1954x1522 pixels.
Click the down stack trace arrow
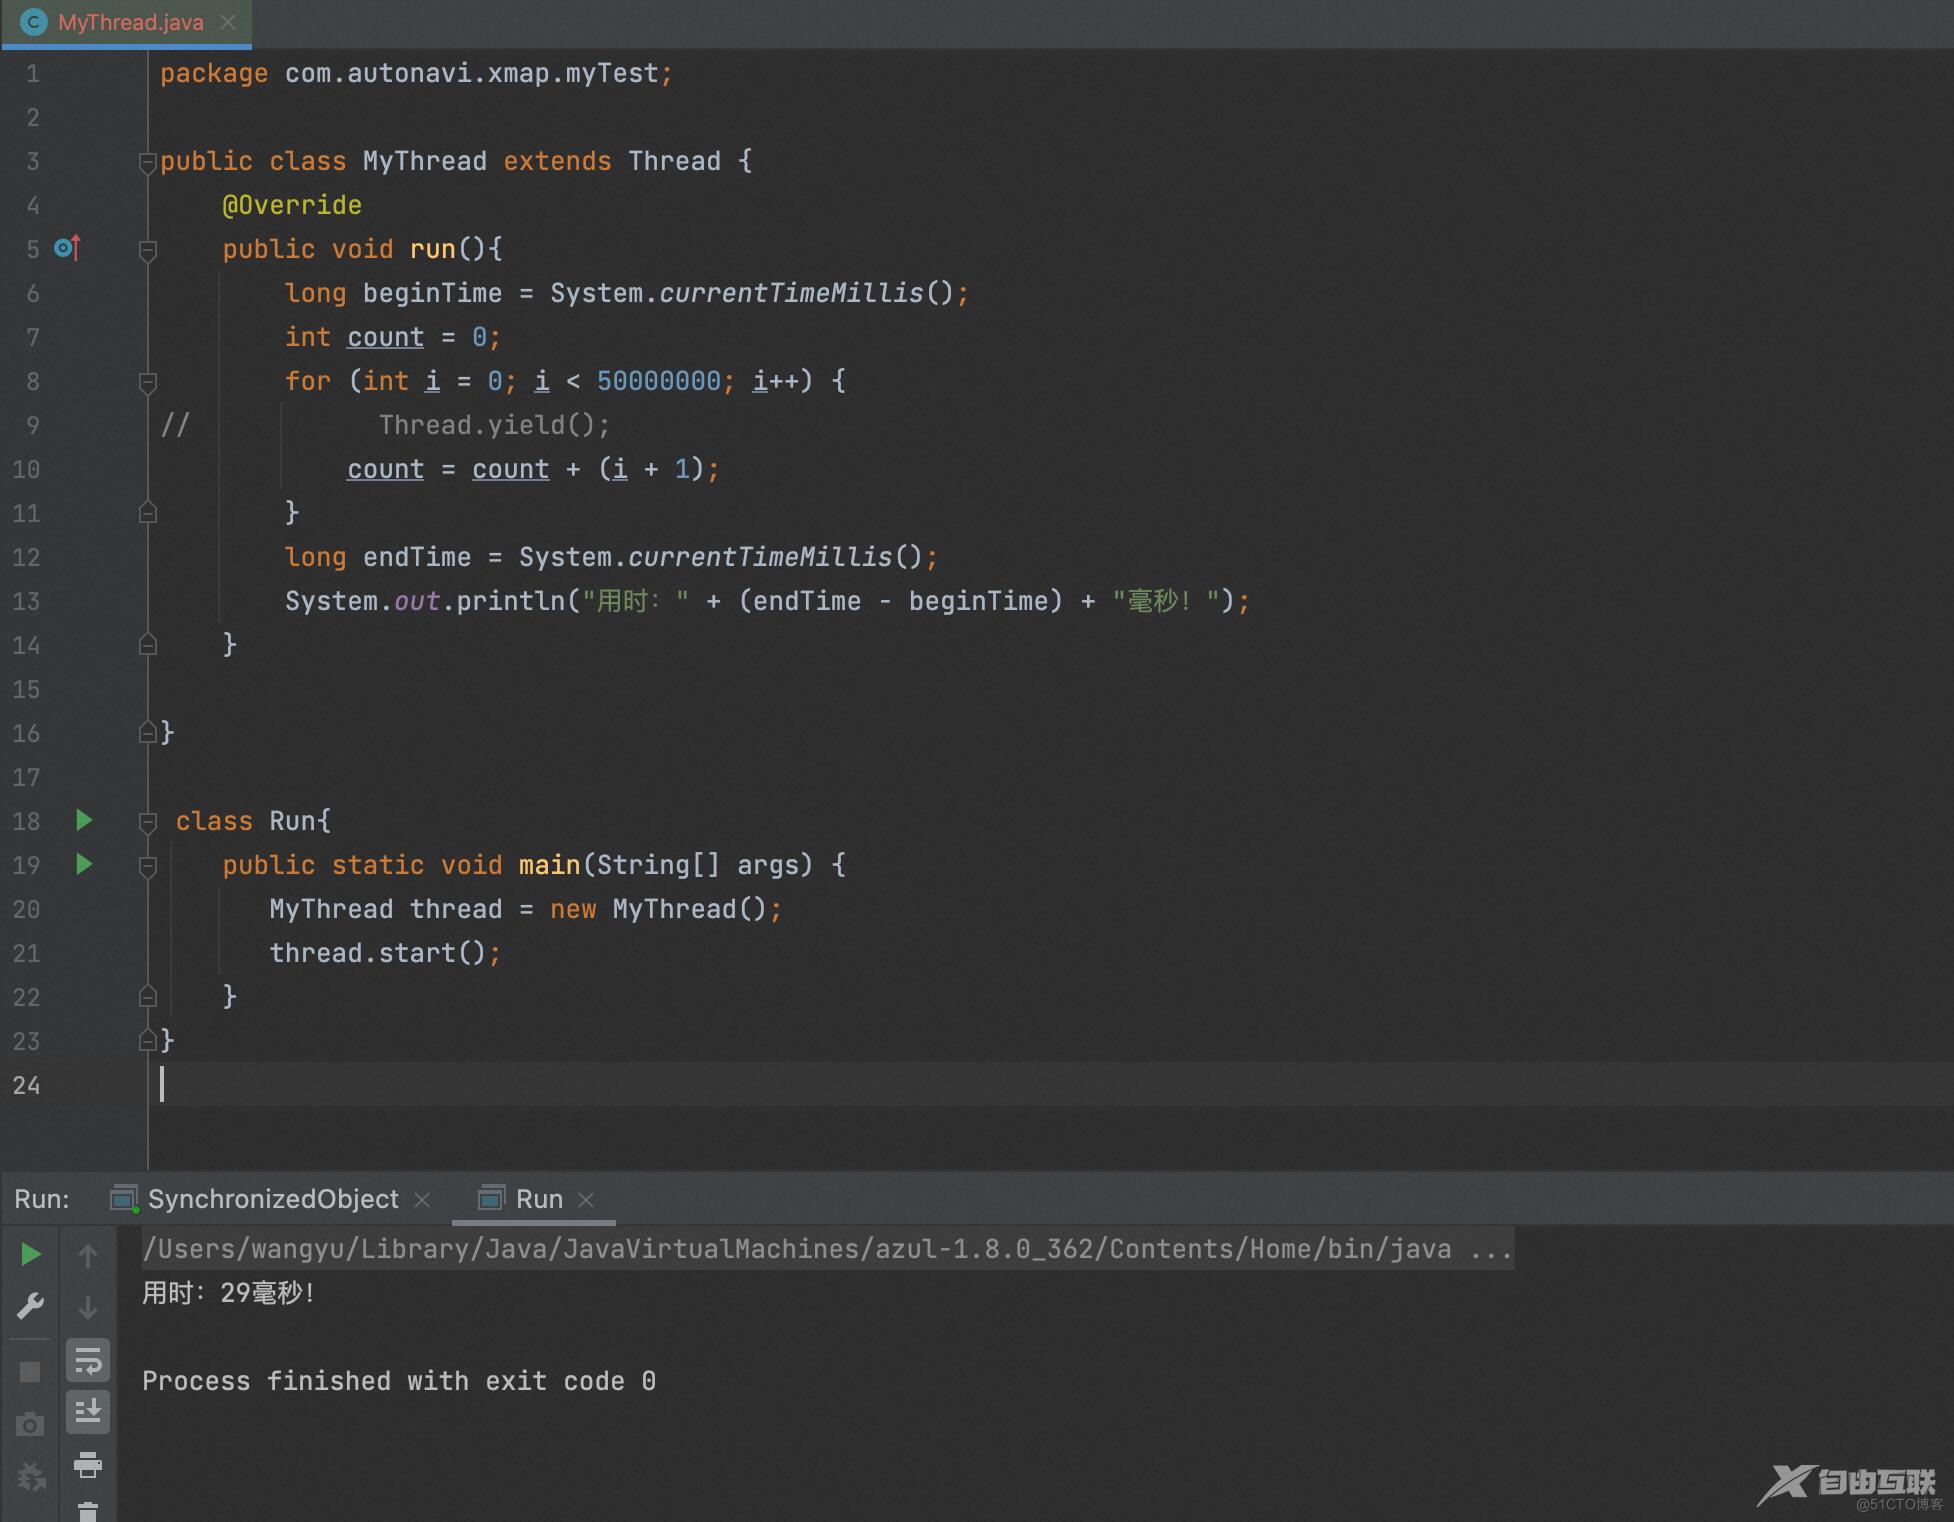[x=88, y=1307]
